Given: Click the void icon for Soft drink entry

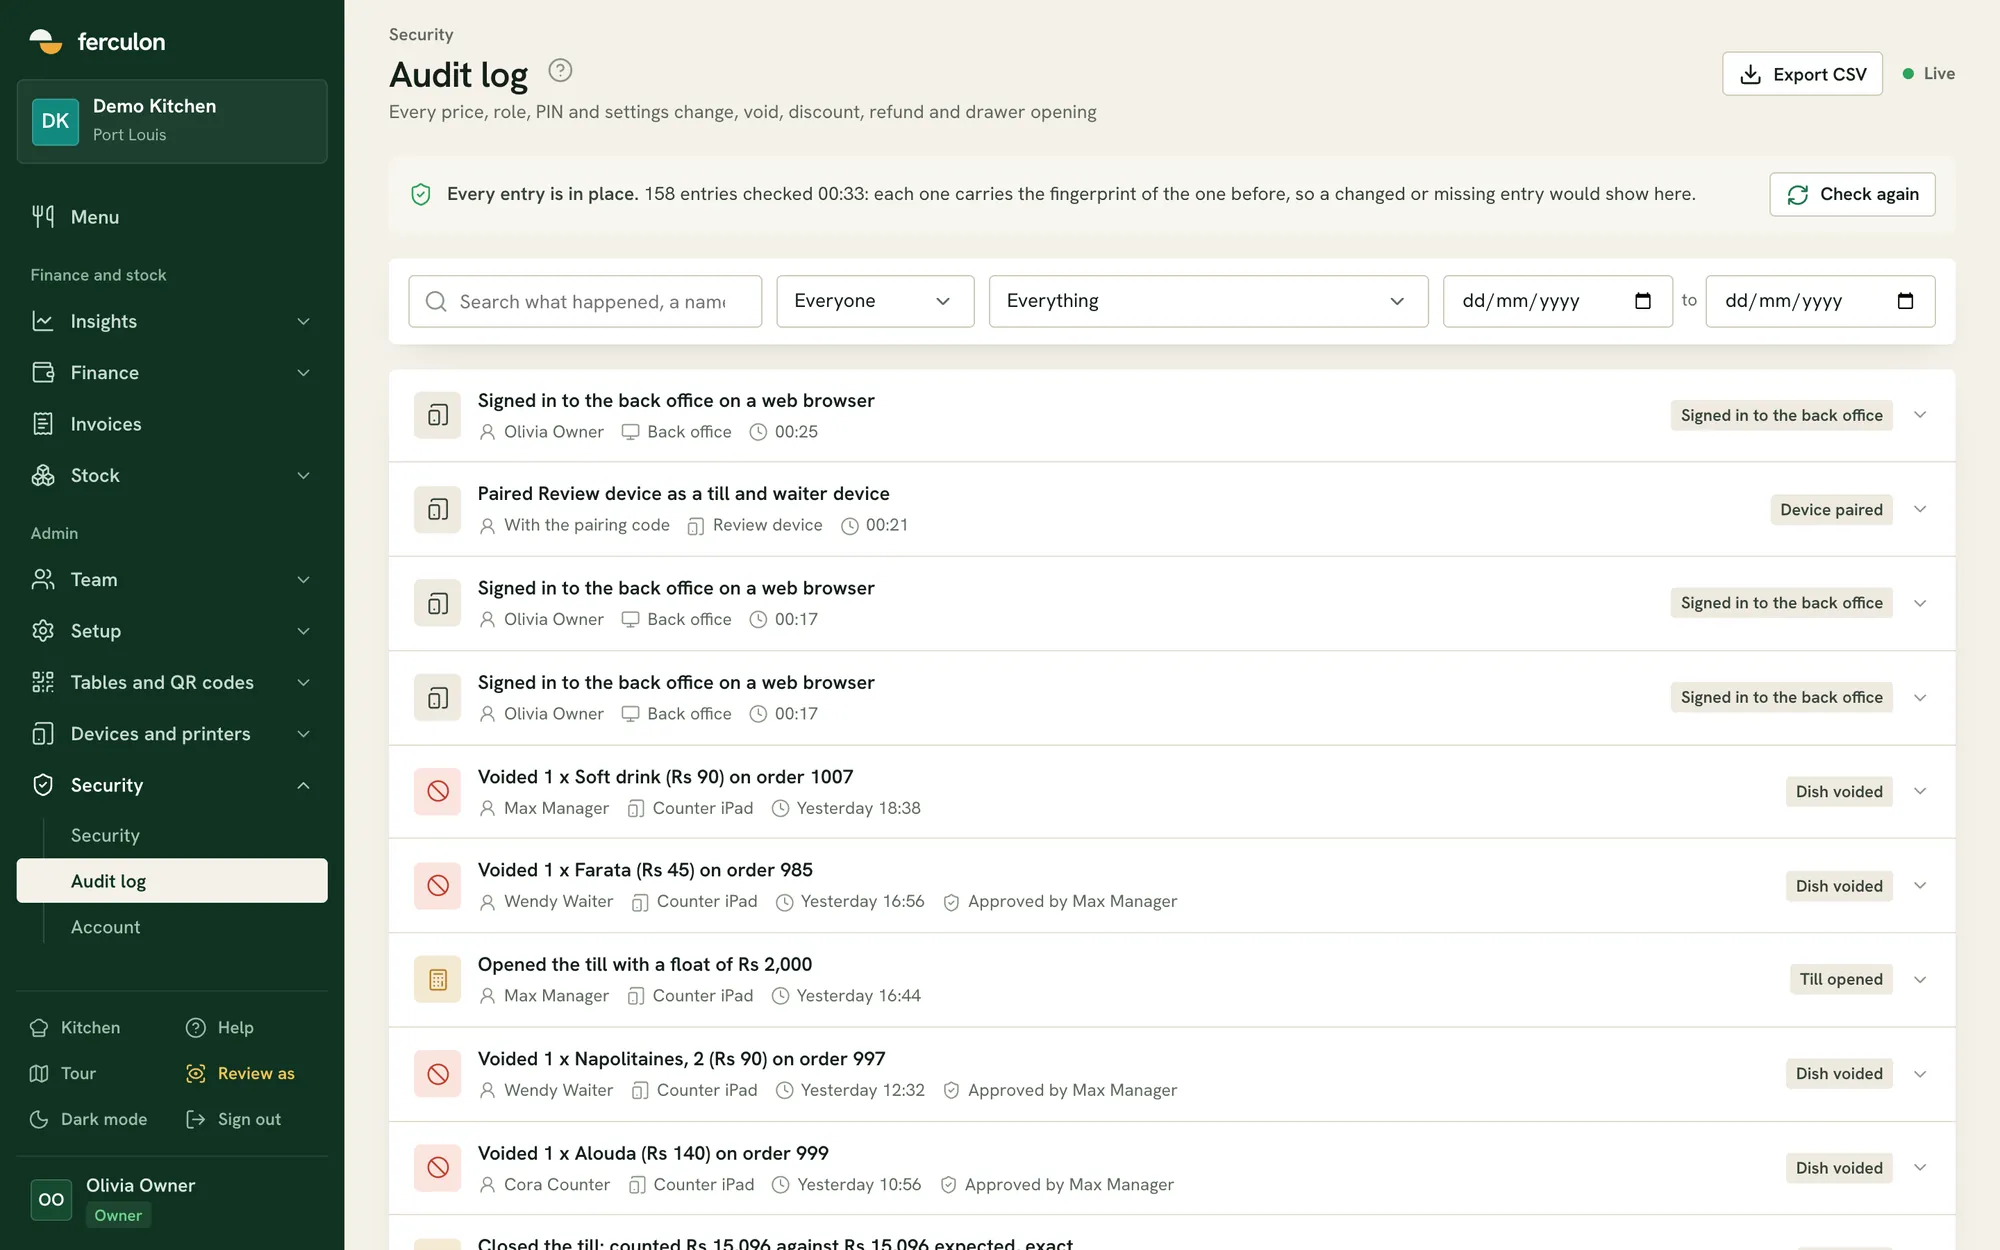Looking at the screenshot, I should coord(438,791).
